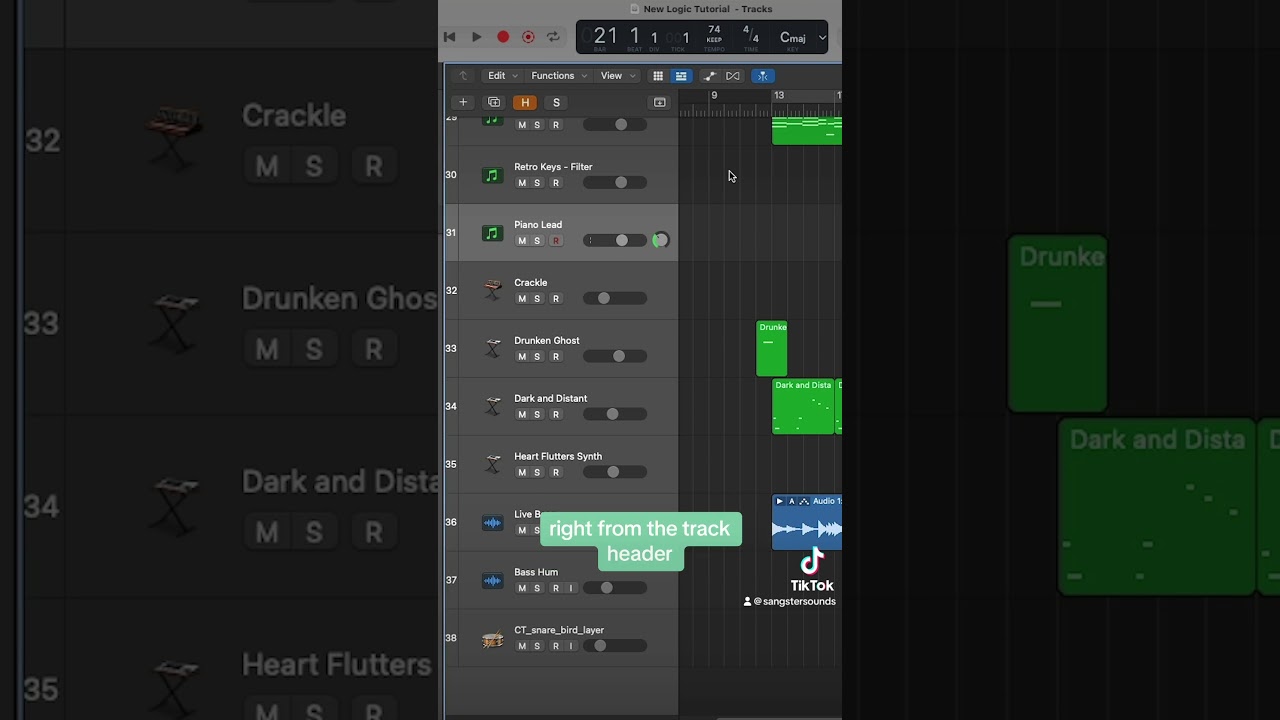Mute the CT_snare_bird_layer track

tap(521, 647)
